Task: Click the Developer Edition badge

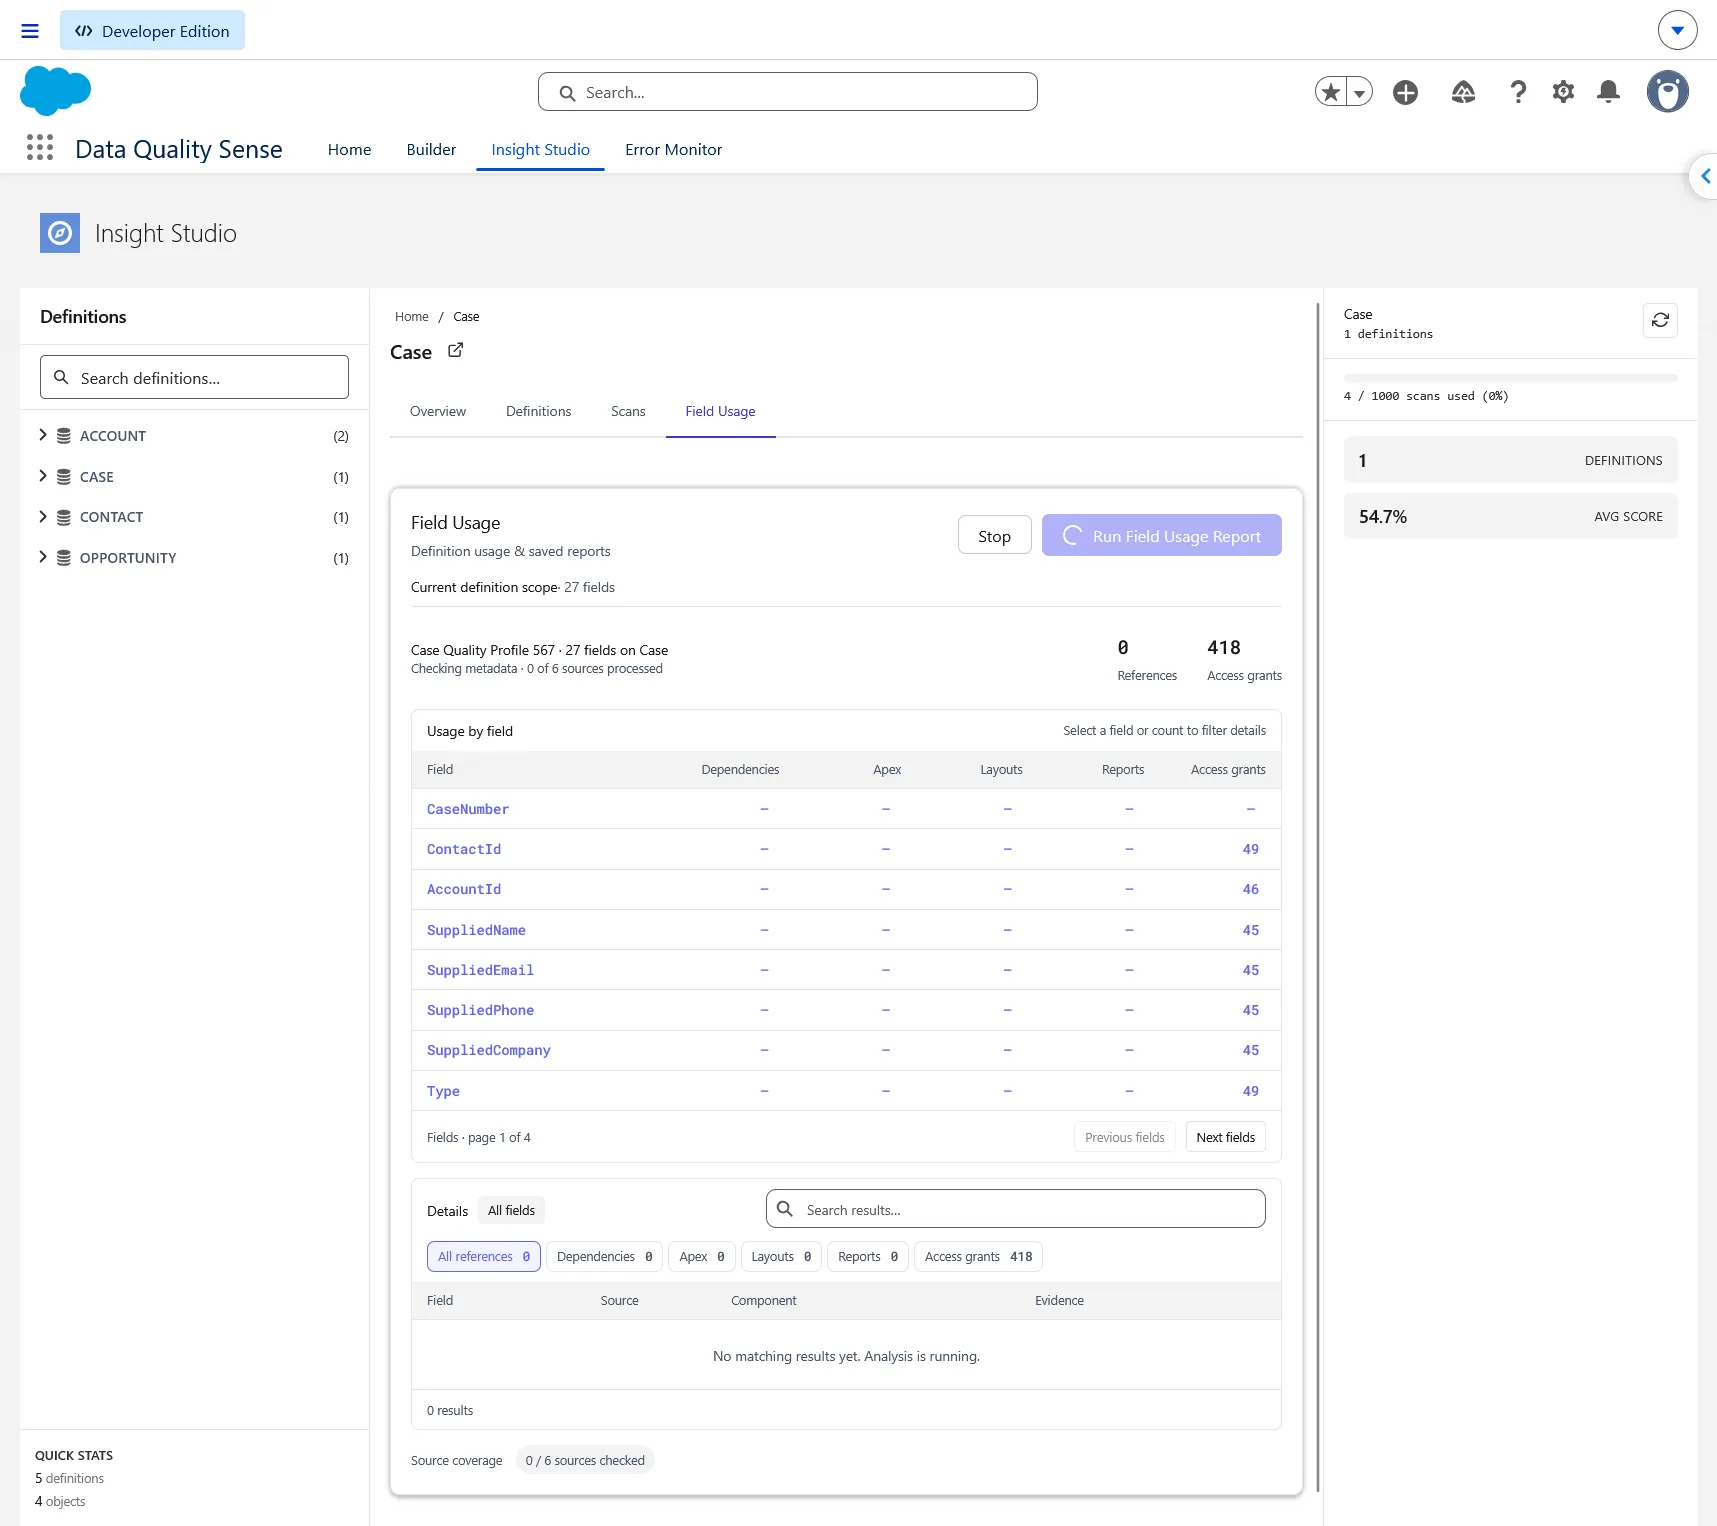Action: [x=152, y=31]
